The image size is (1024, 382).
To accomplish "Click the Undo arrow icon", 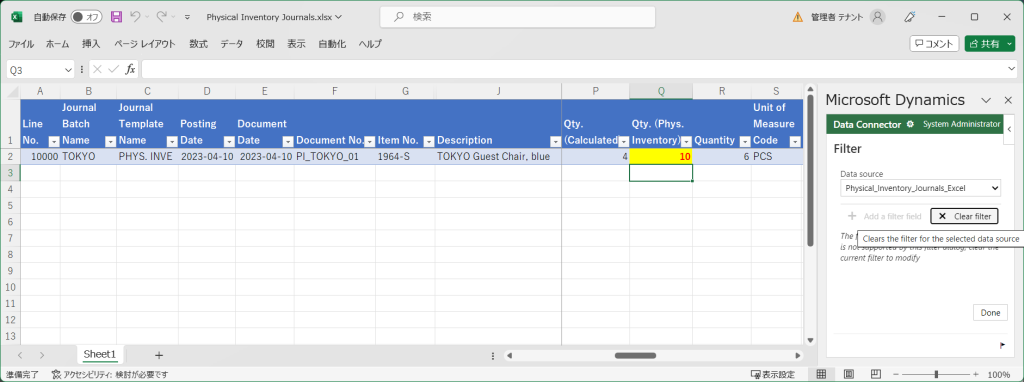I will (135, 17).
